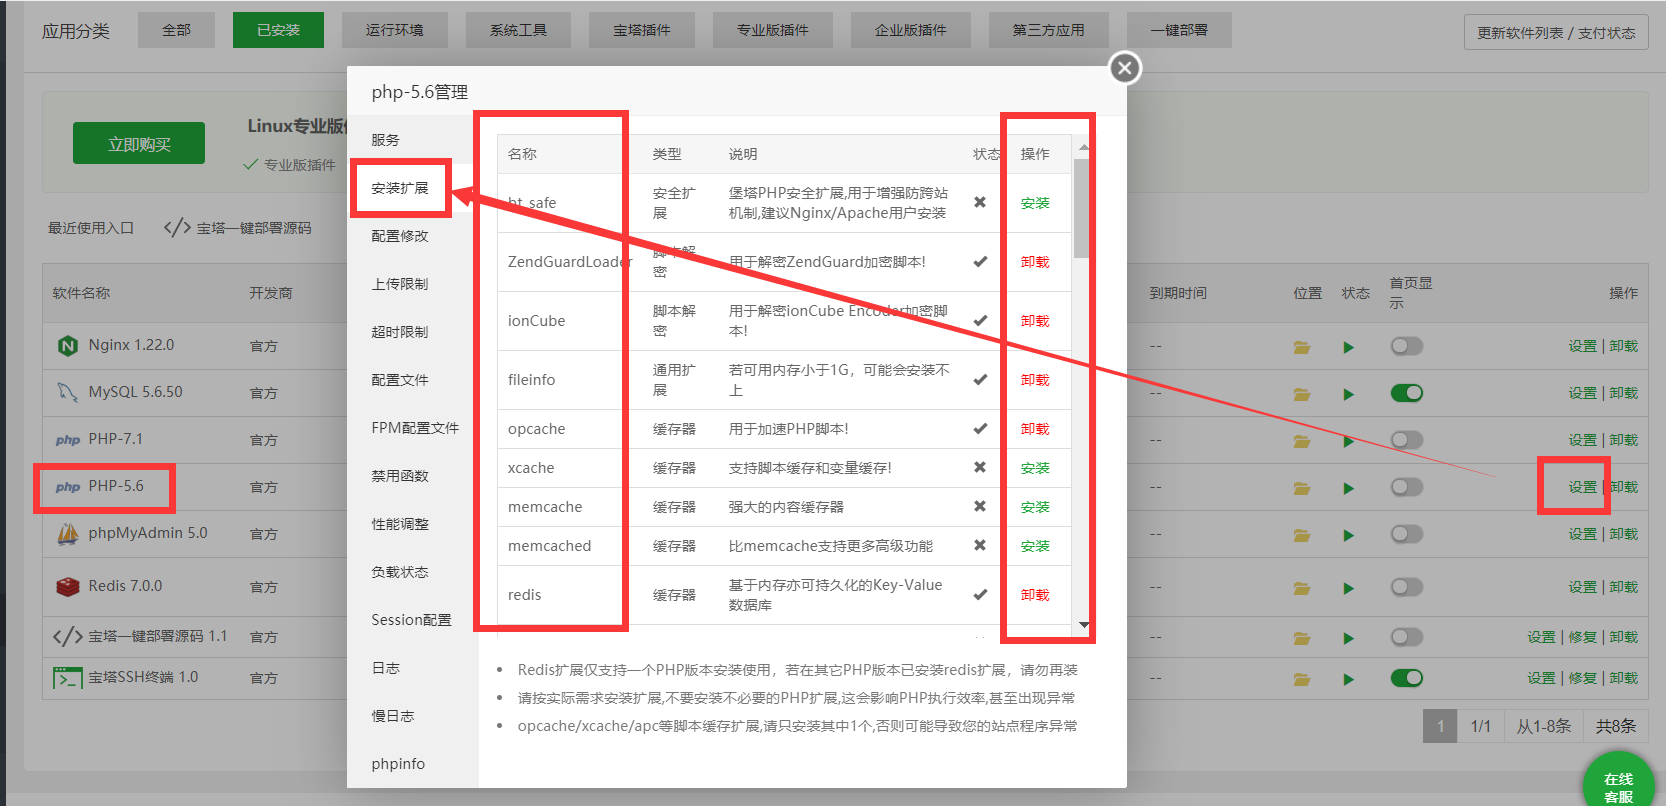
Task: Open Session配置 in the dialog sidebar
Action: pos(411,620)
